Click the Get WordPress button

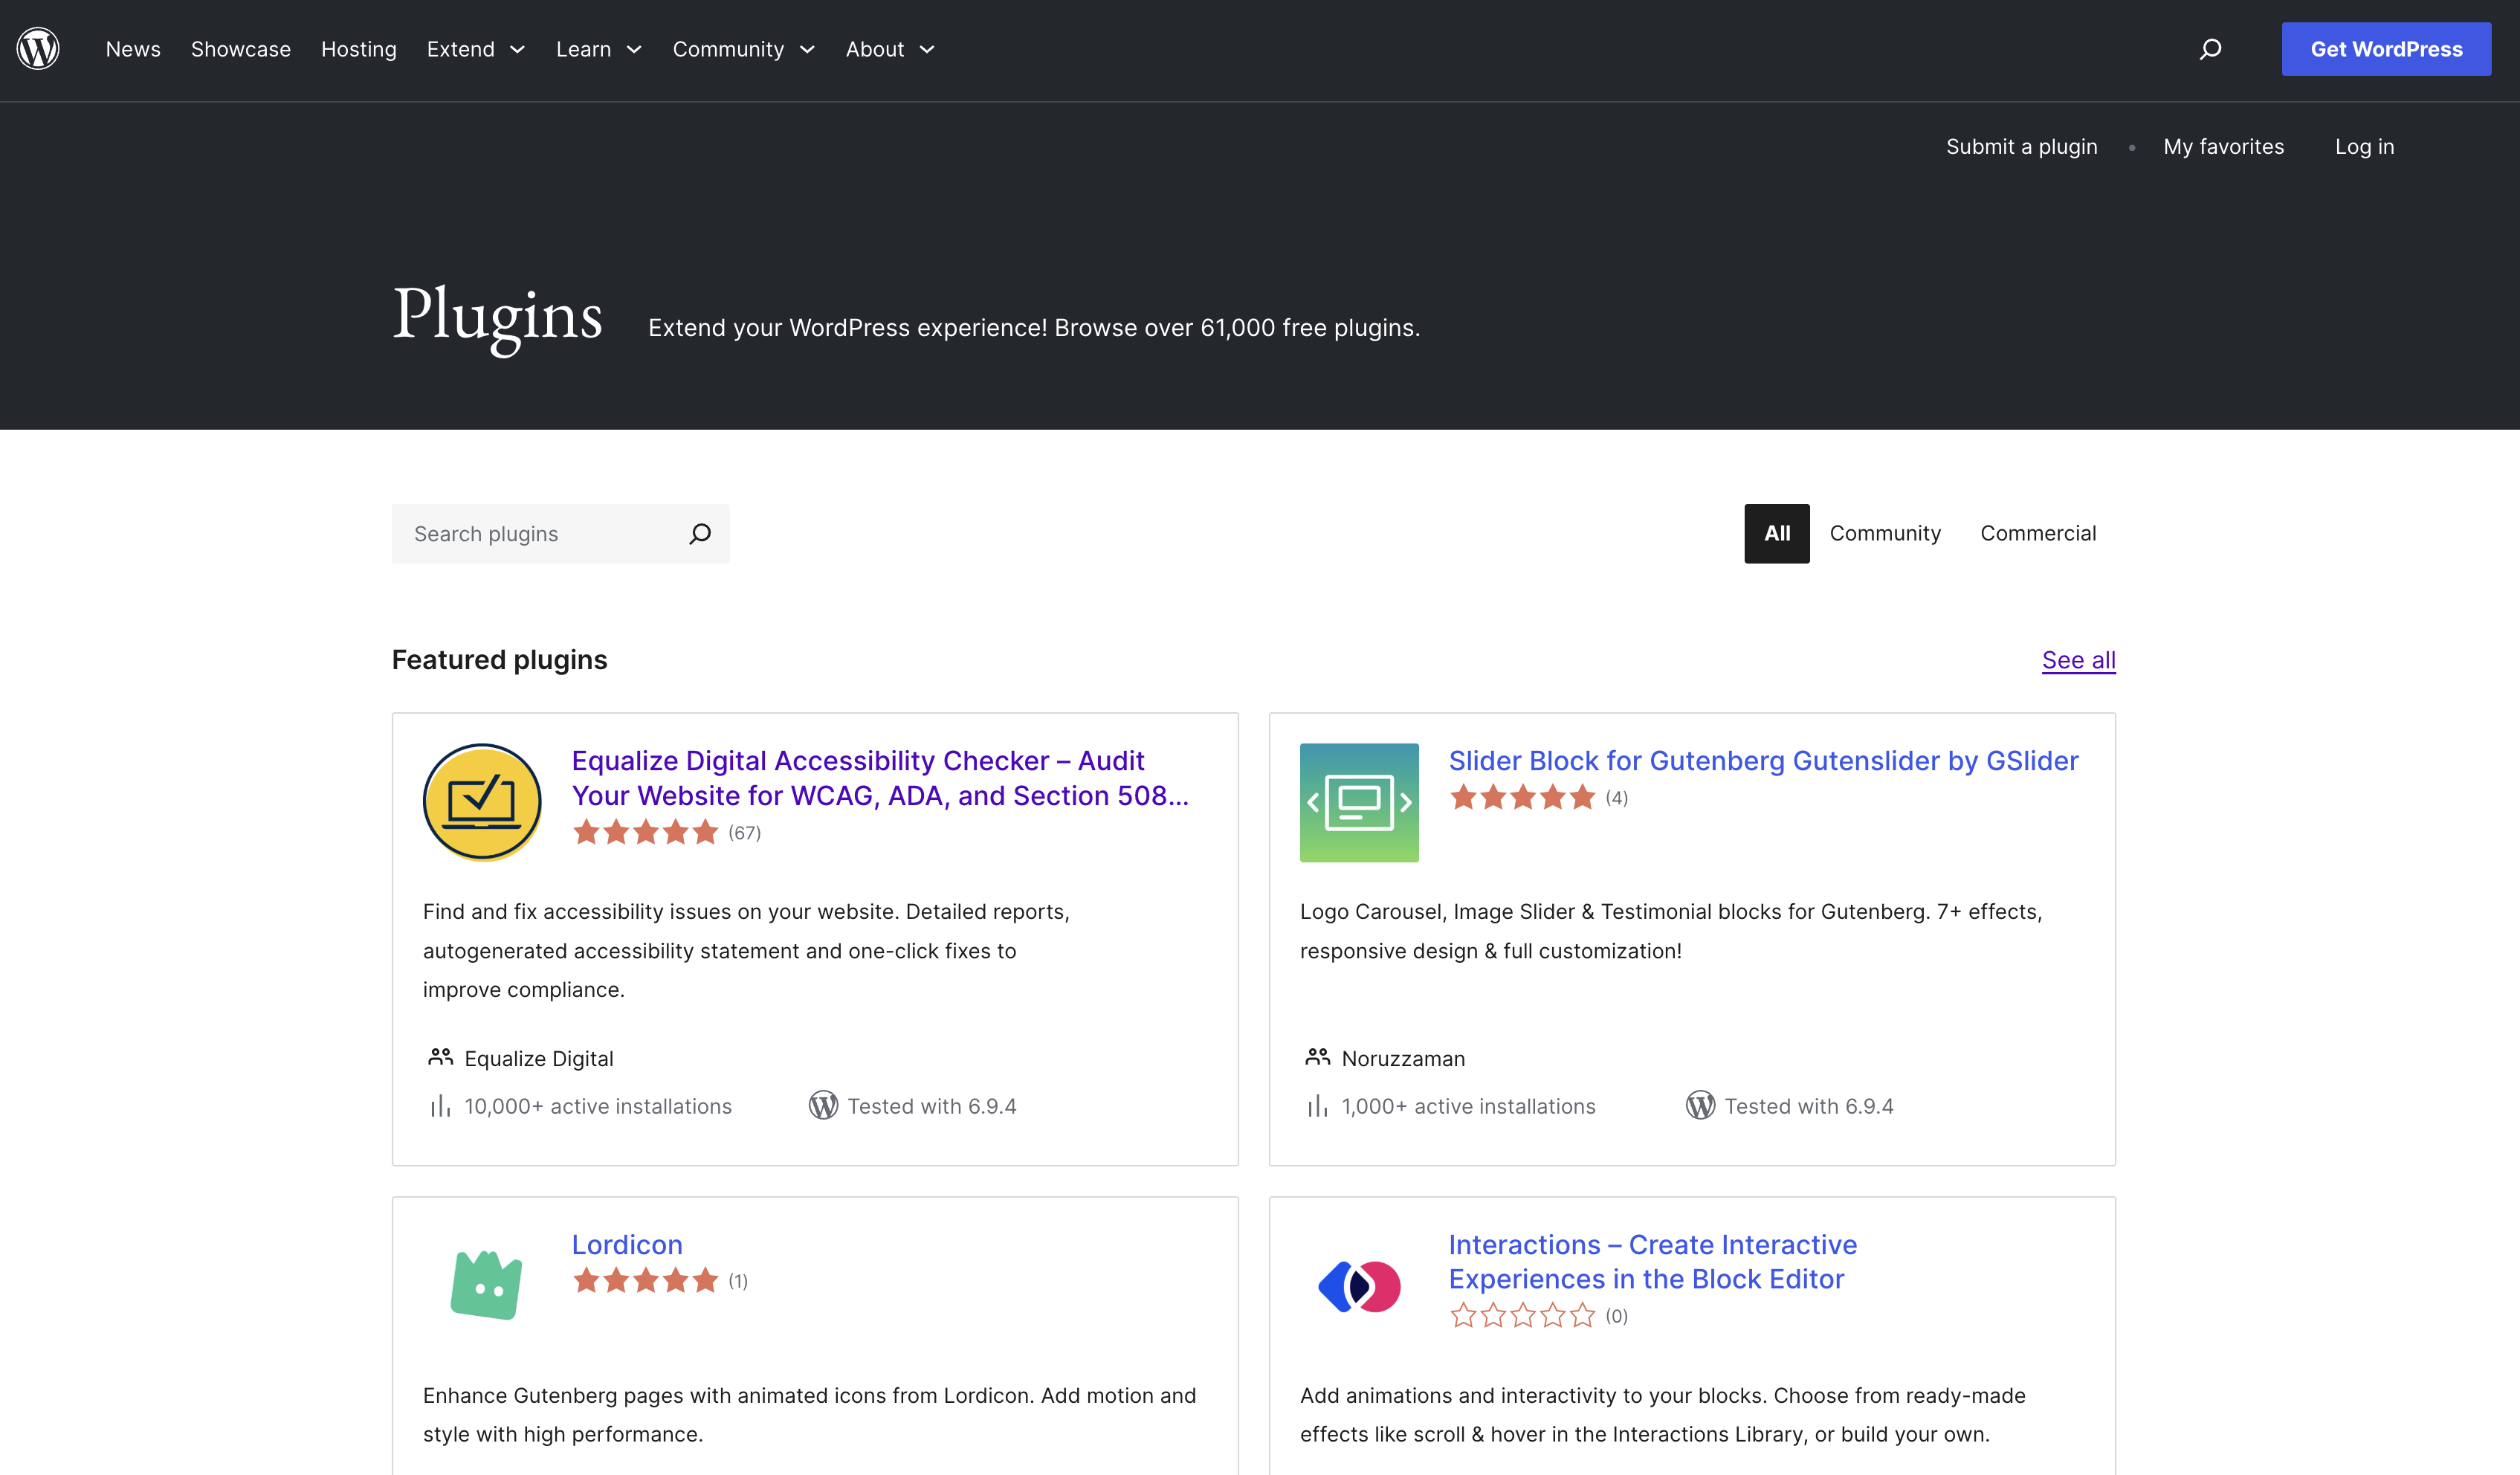point(2386,49)
